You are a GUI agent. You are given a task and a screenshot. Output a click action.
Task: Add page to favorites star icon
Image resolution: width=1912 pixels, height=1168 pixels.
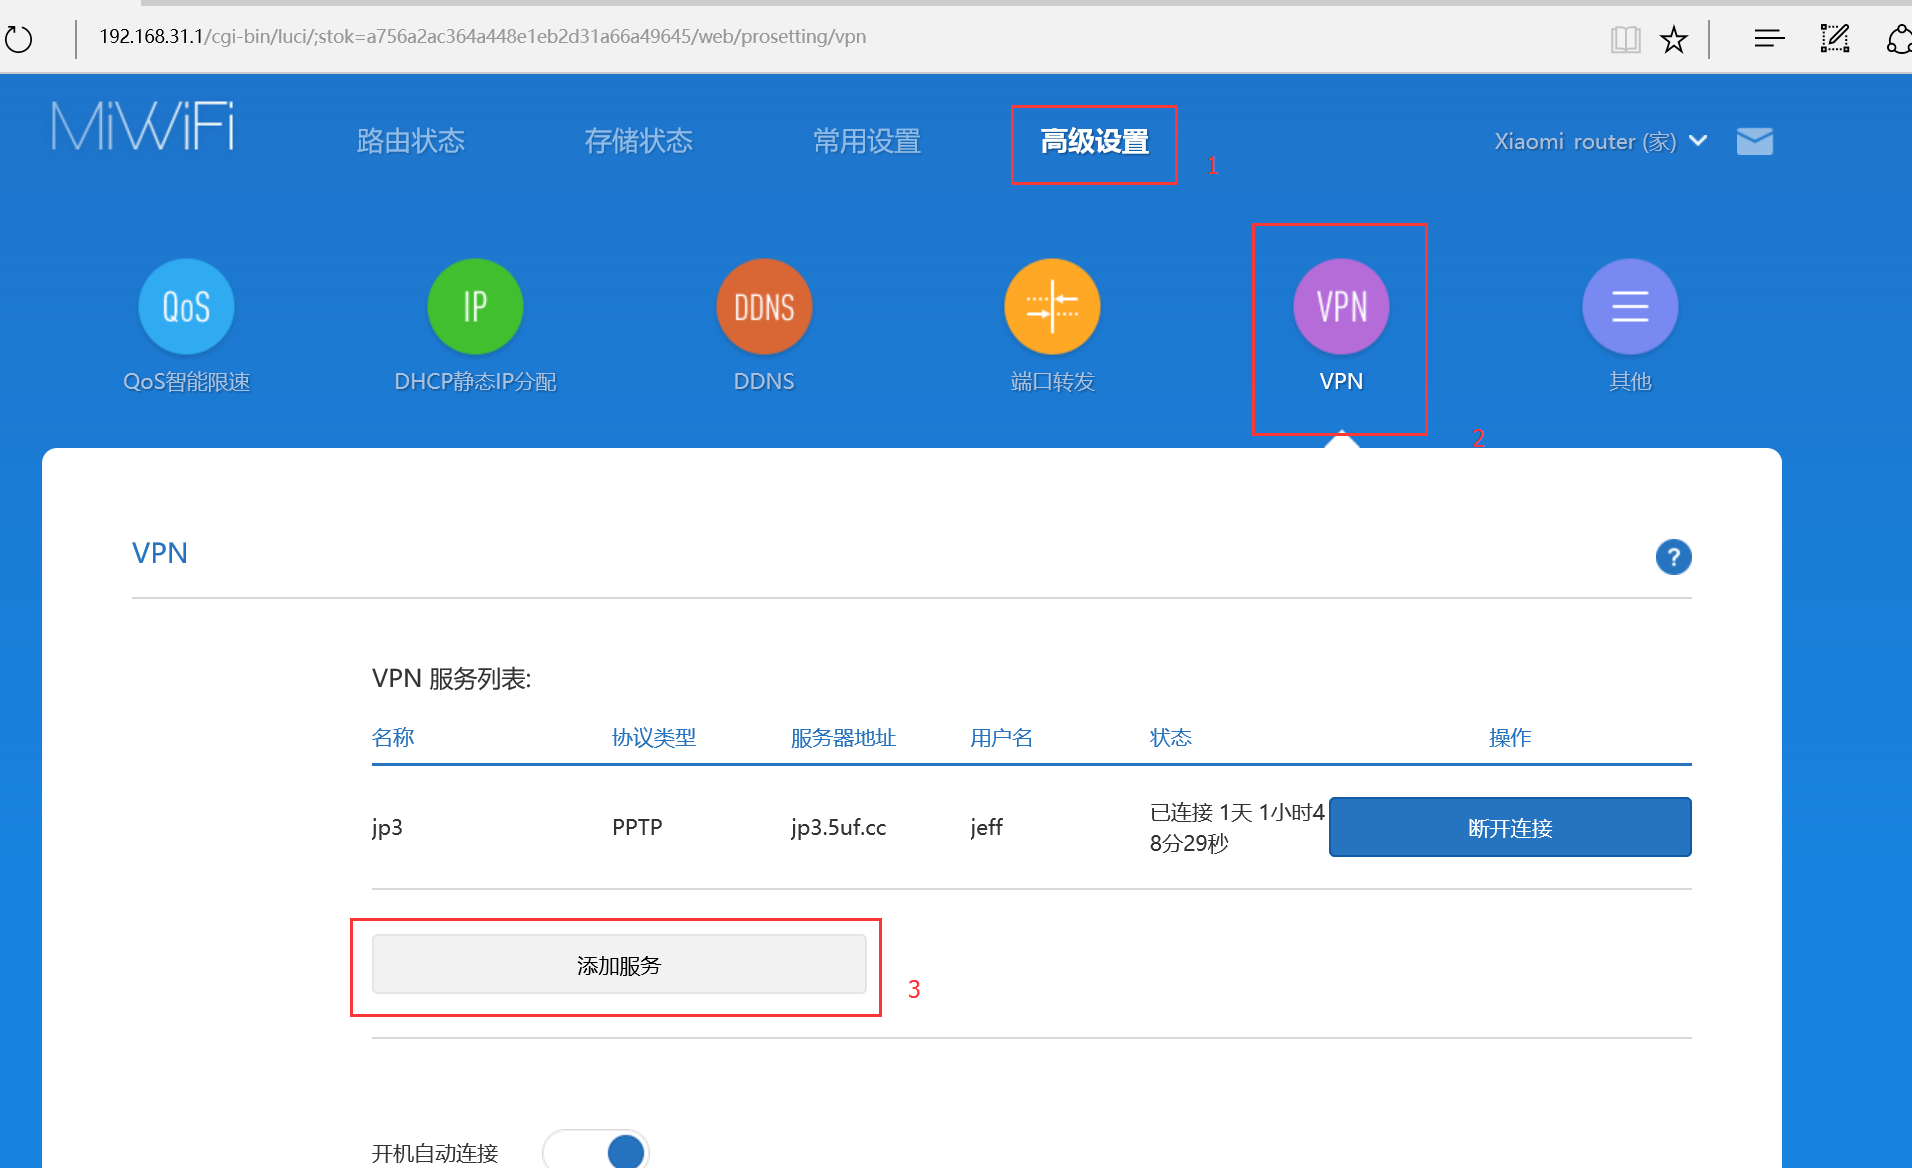click(1673, 39)
